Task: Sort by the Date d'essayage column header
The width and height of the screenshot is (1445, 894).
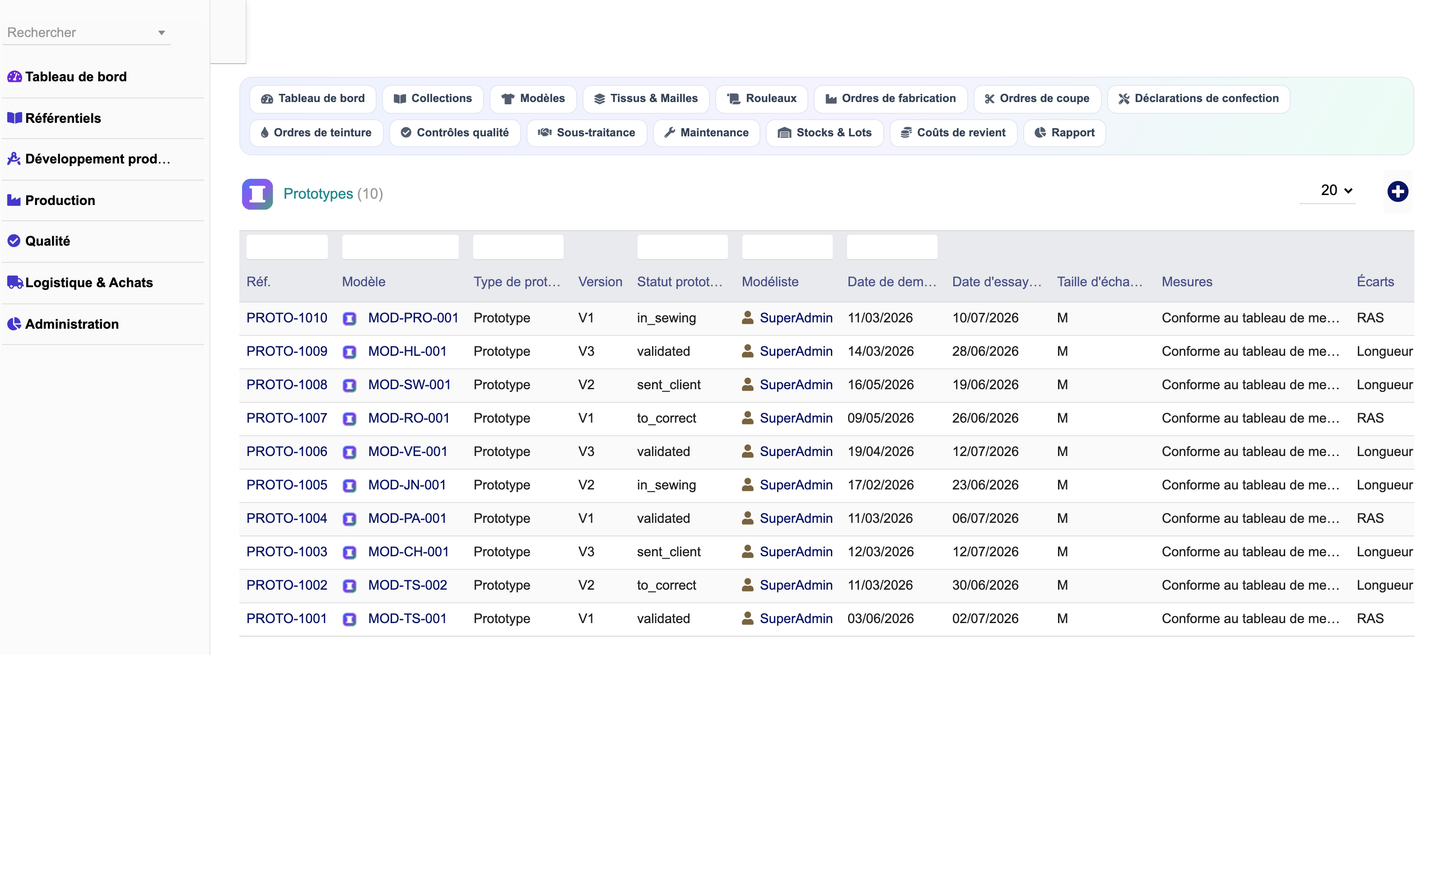Action: click(997, 282)
